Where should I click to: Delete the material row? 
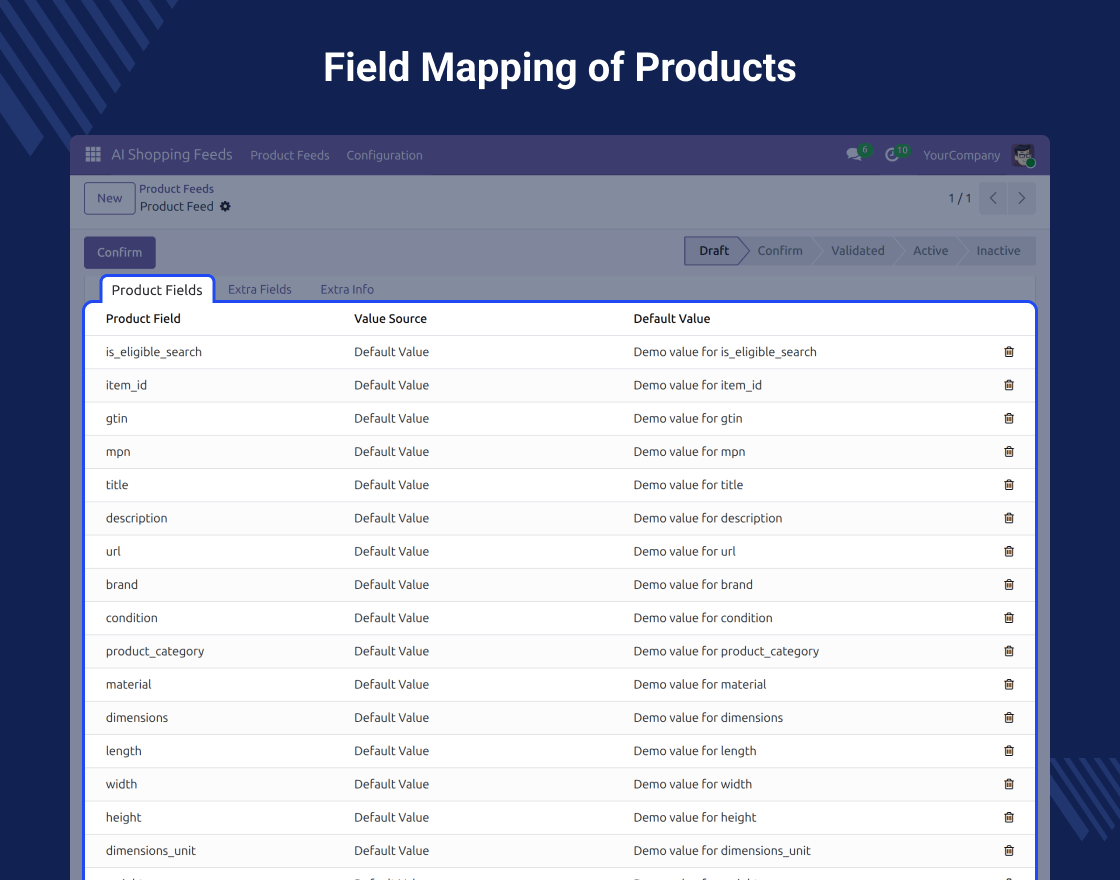point(1009,684)
